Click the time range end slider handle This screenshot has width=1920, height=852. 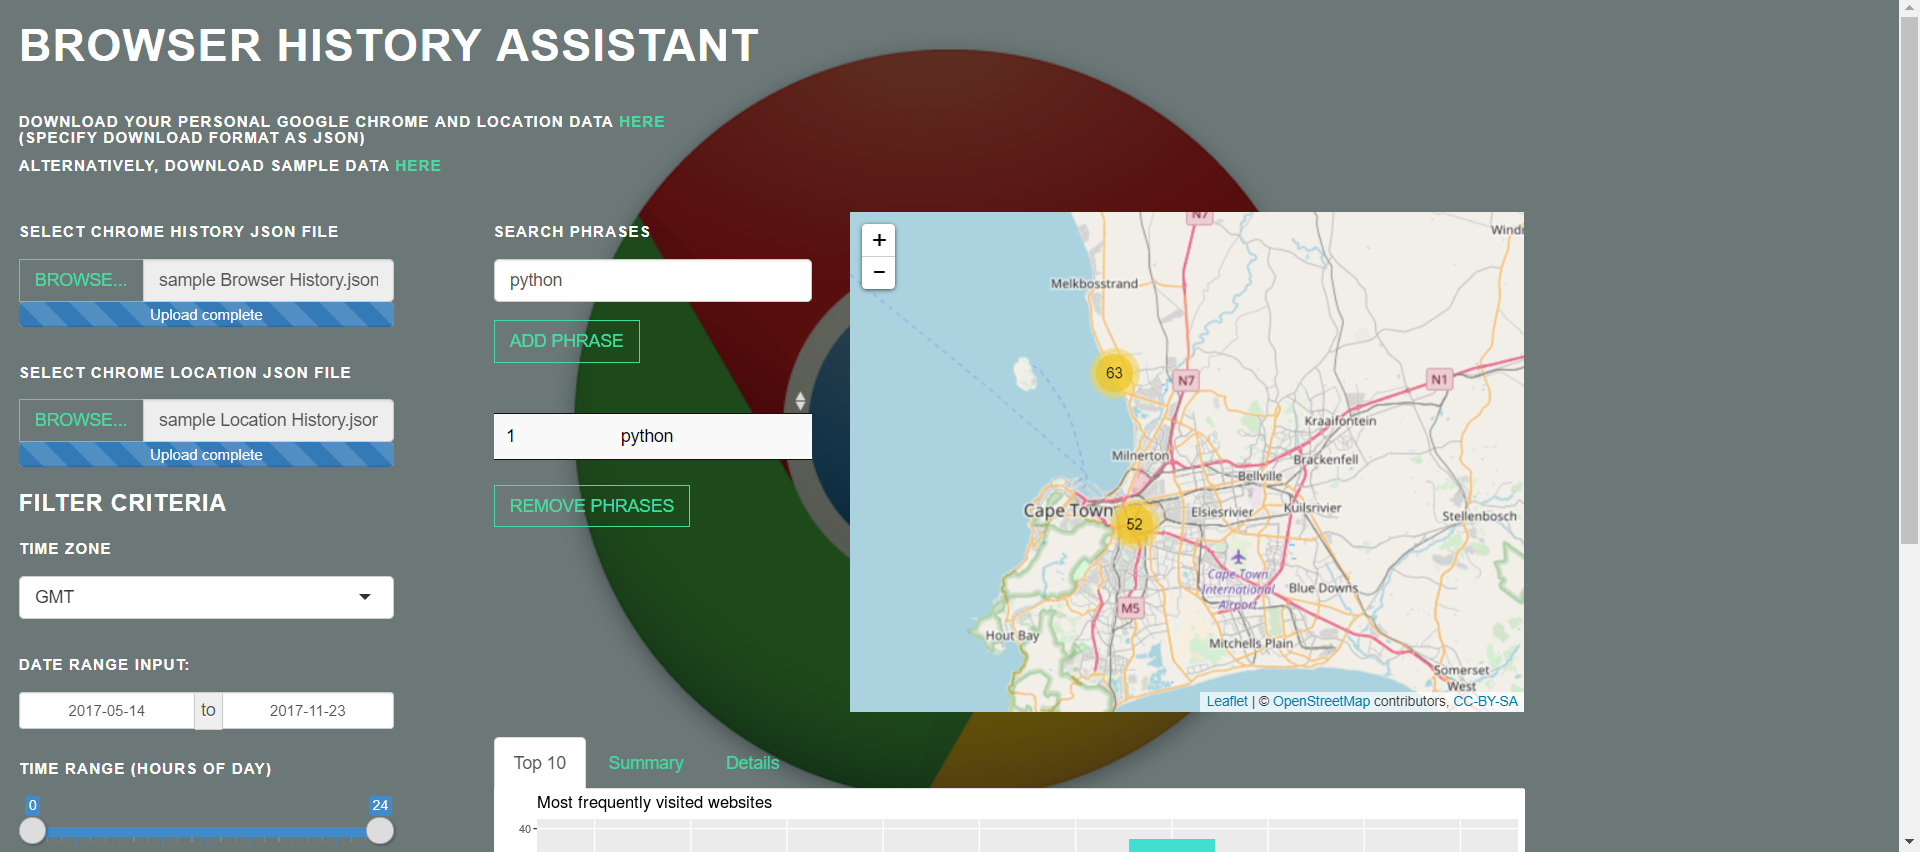[380, 831]
